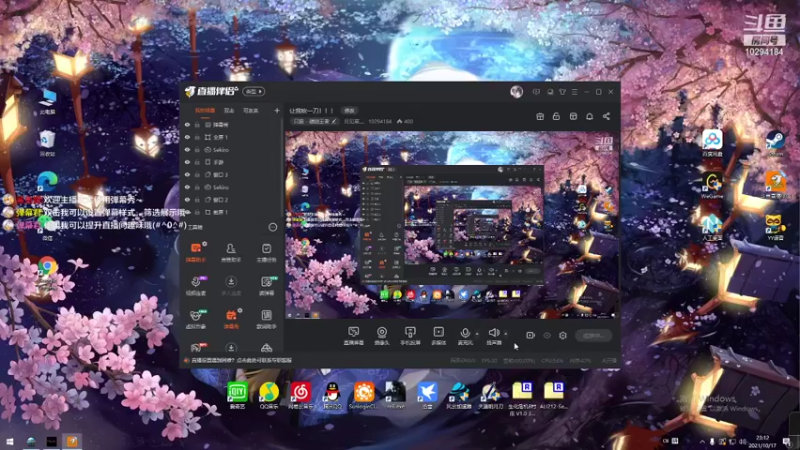Collapse the 工具箱 section circle button
Viewport: 800px width, 450px height.
(x=272, y=227)
